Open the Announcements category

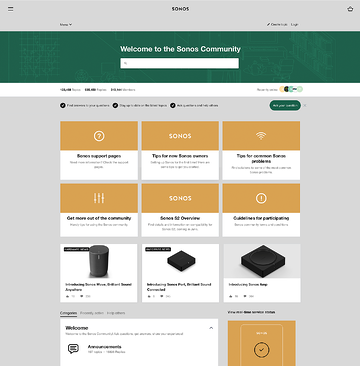pos(105,347)
